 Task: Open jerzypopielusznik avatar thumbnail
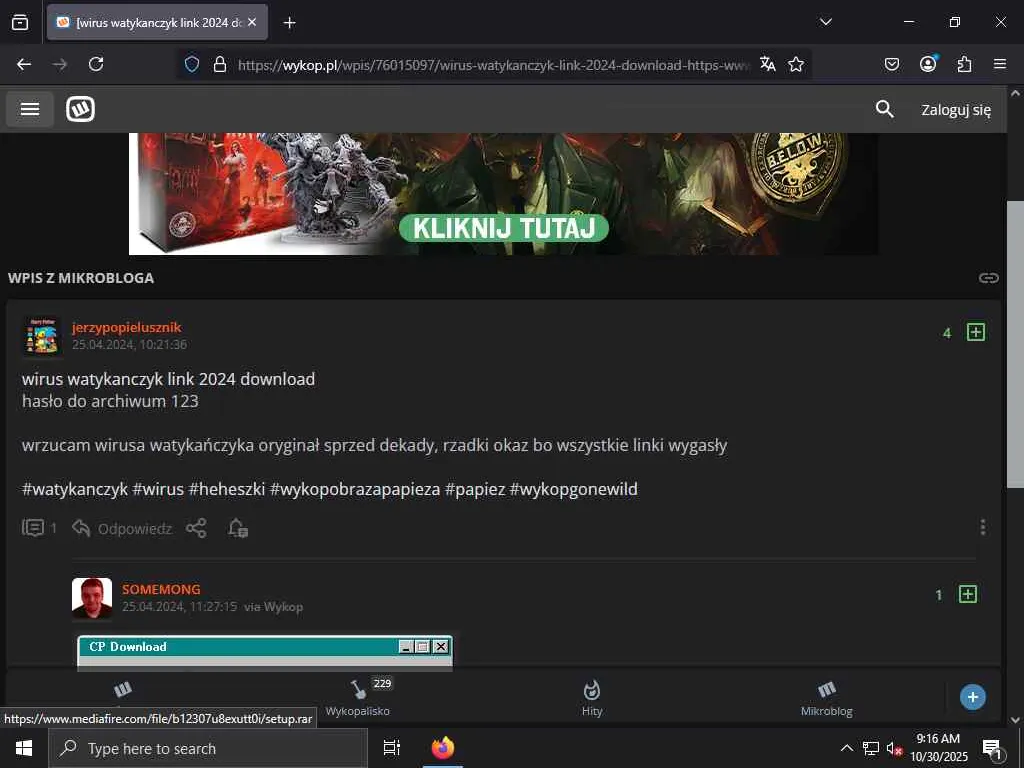(x=42, y=336)
